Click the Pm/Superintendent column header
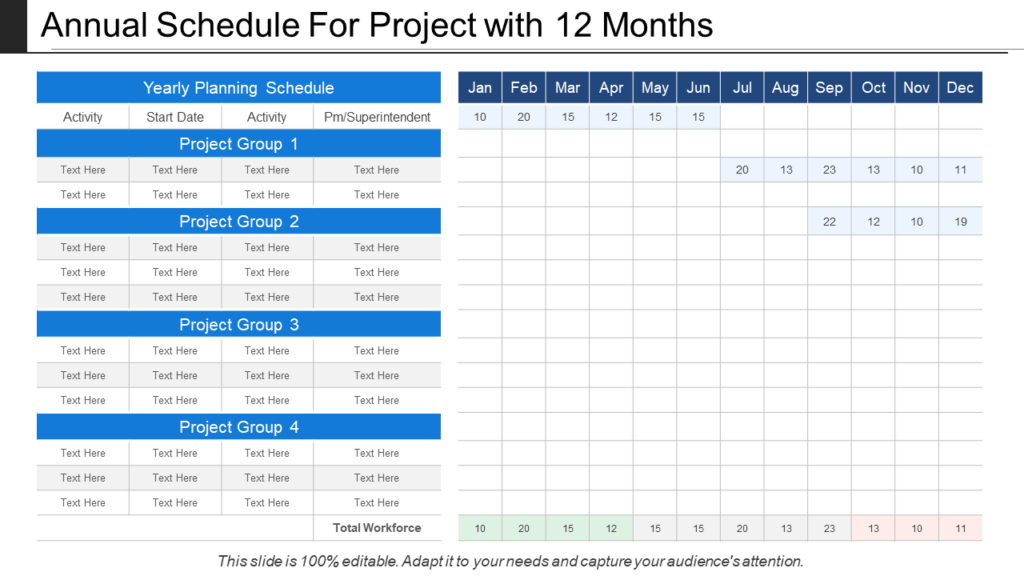This screenshot has width=1024, height=576. (x=377, y=117)
